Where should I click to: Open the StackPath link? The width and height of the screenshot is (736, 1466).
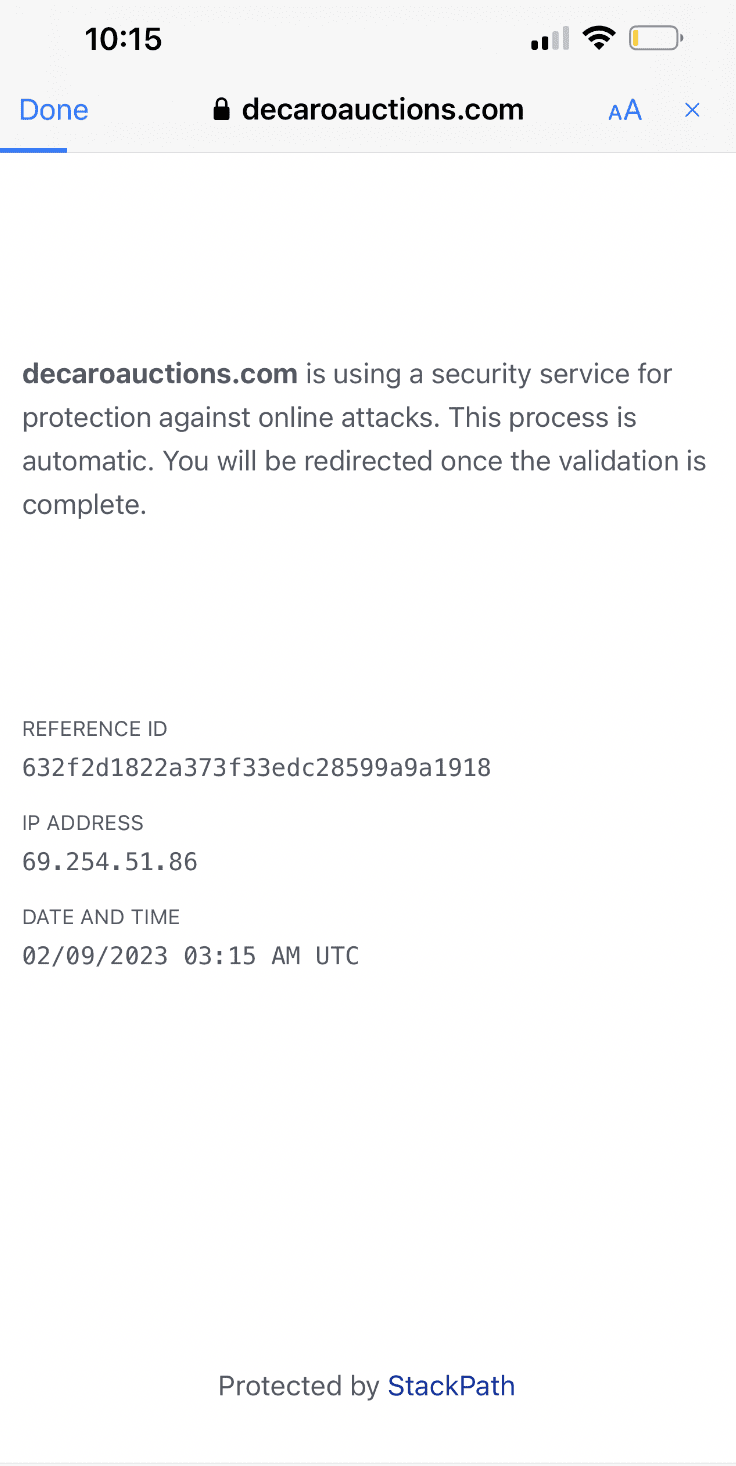coord(451,1386)
